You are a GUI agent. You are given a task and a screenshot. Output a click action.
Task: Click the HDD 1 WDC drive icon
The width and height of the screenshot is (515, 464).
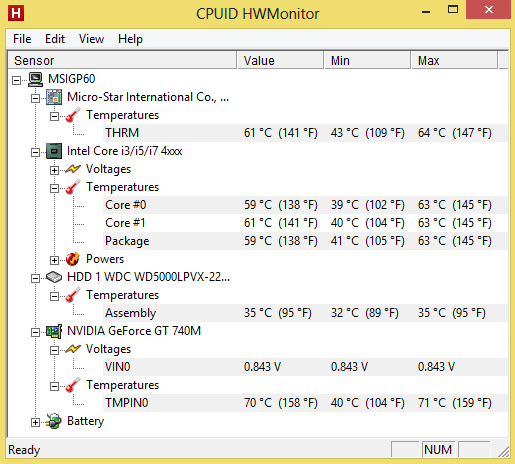54,277
